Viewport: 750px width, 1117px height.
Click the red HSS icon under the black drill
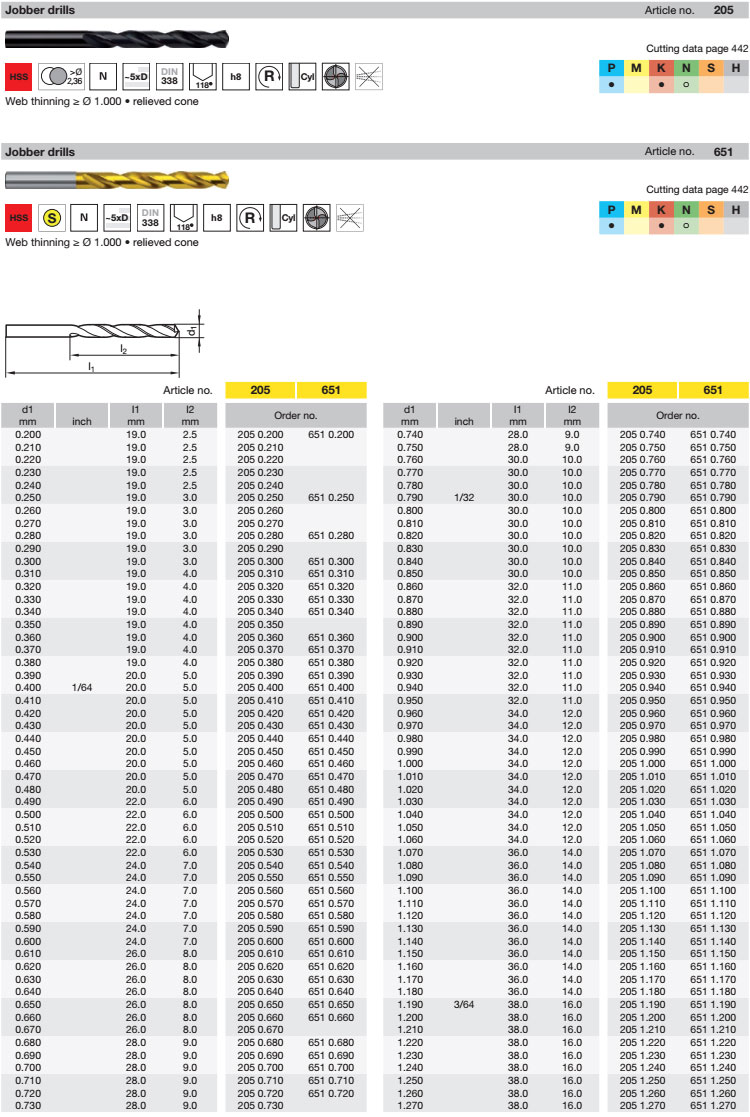tap(17, 77)
